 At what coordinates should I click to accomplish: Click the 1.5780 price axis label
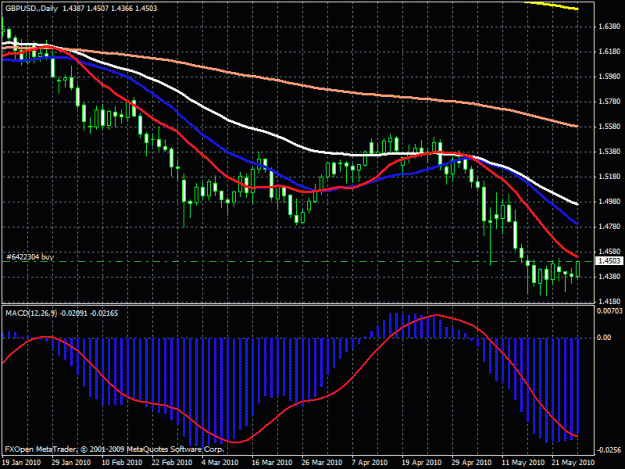(x=609, y=102)
